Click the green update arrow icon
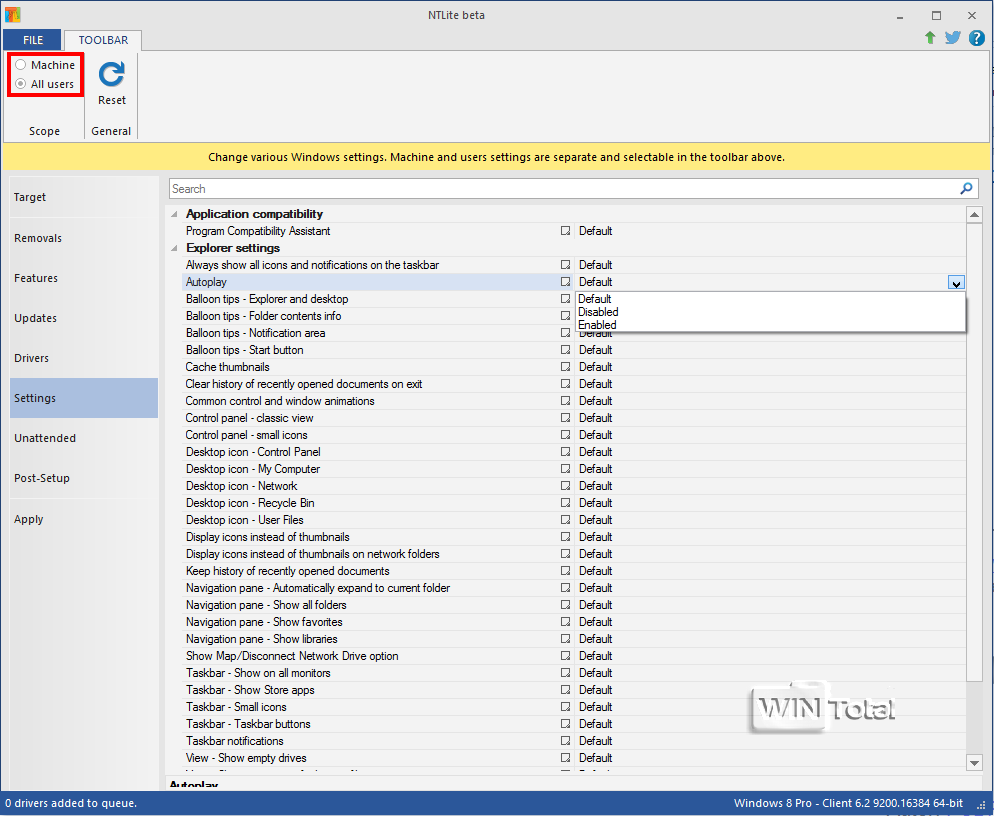 pyautogui.click(x=930, y=38)
